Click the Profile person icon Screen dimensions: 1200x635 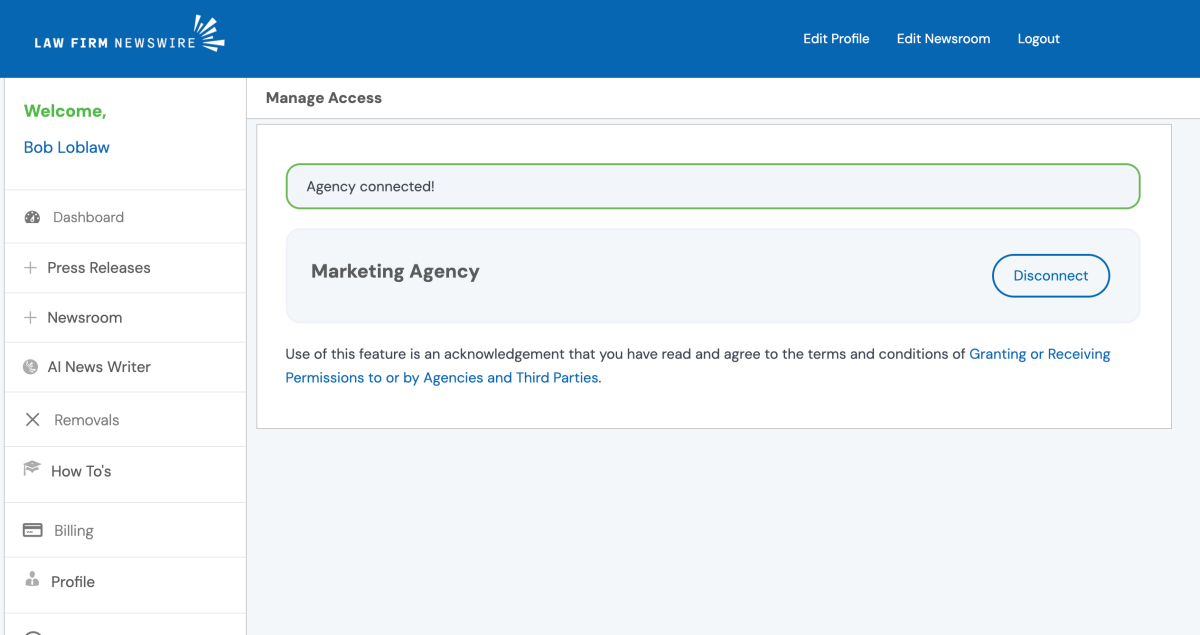point(32,580)
